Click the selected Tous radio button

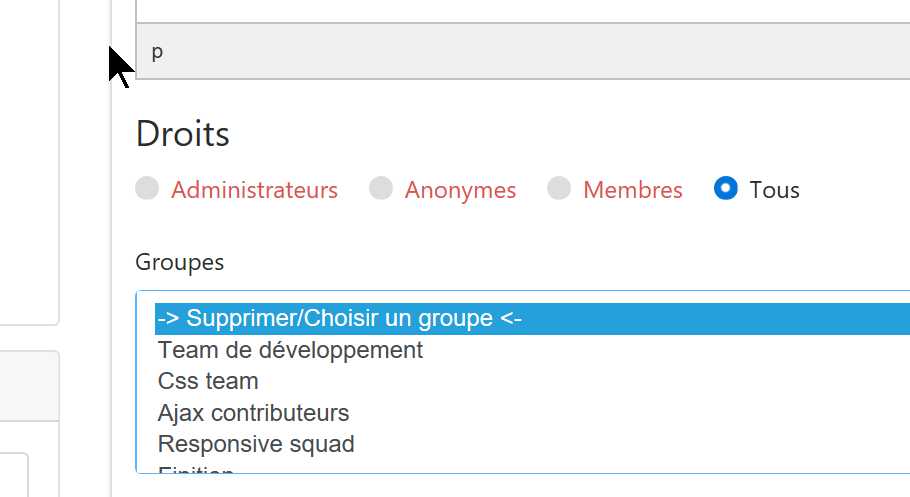tap(726, 188)
